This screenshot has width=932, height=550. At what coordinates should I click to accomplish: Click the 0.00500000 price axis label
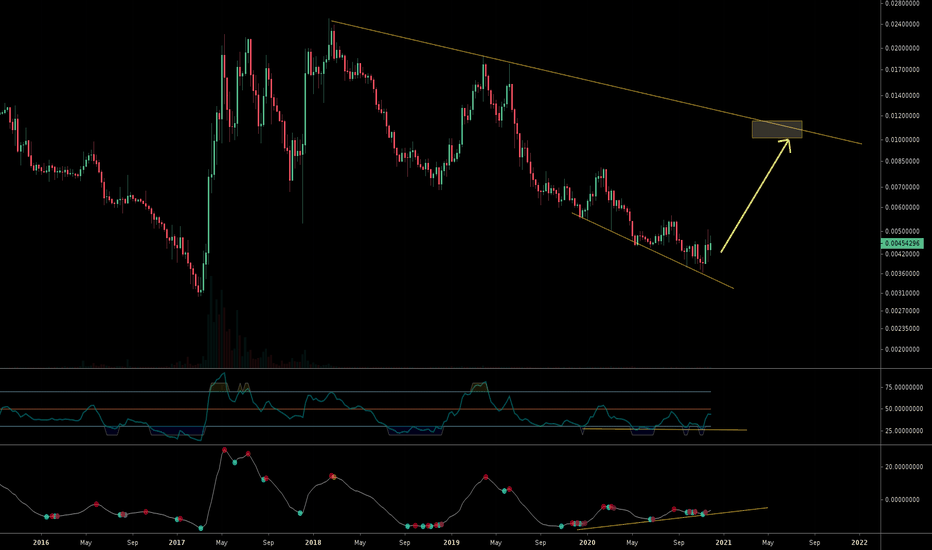click(902, 231)
